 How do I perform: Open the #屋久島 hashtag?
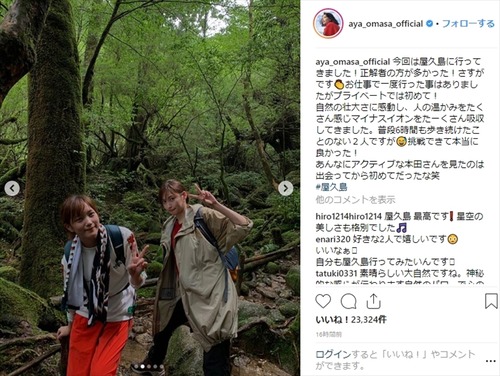point(331,187)
